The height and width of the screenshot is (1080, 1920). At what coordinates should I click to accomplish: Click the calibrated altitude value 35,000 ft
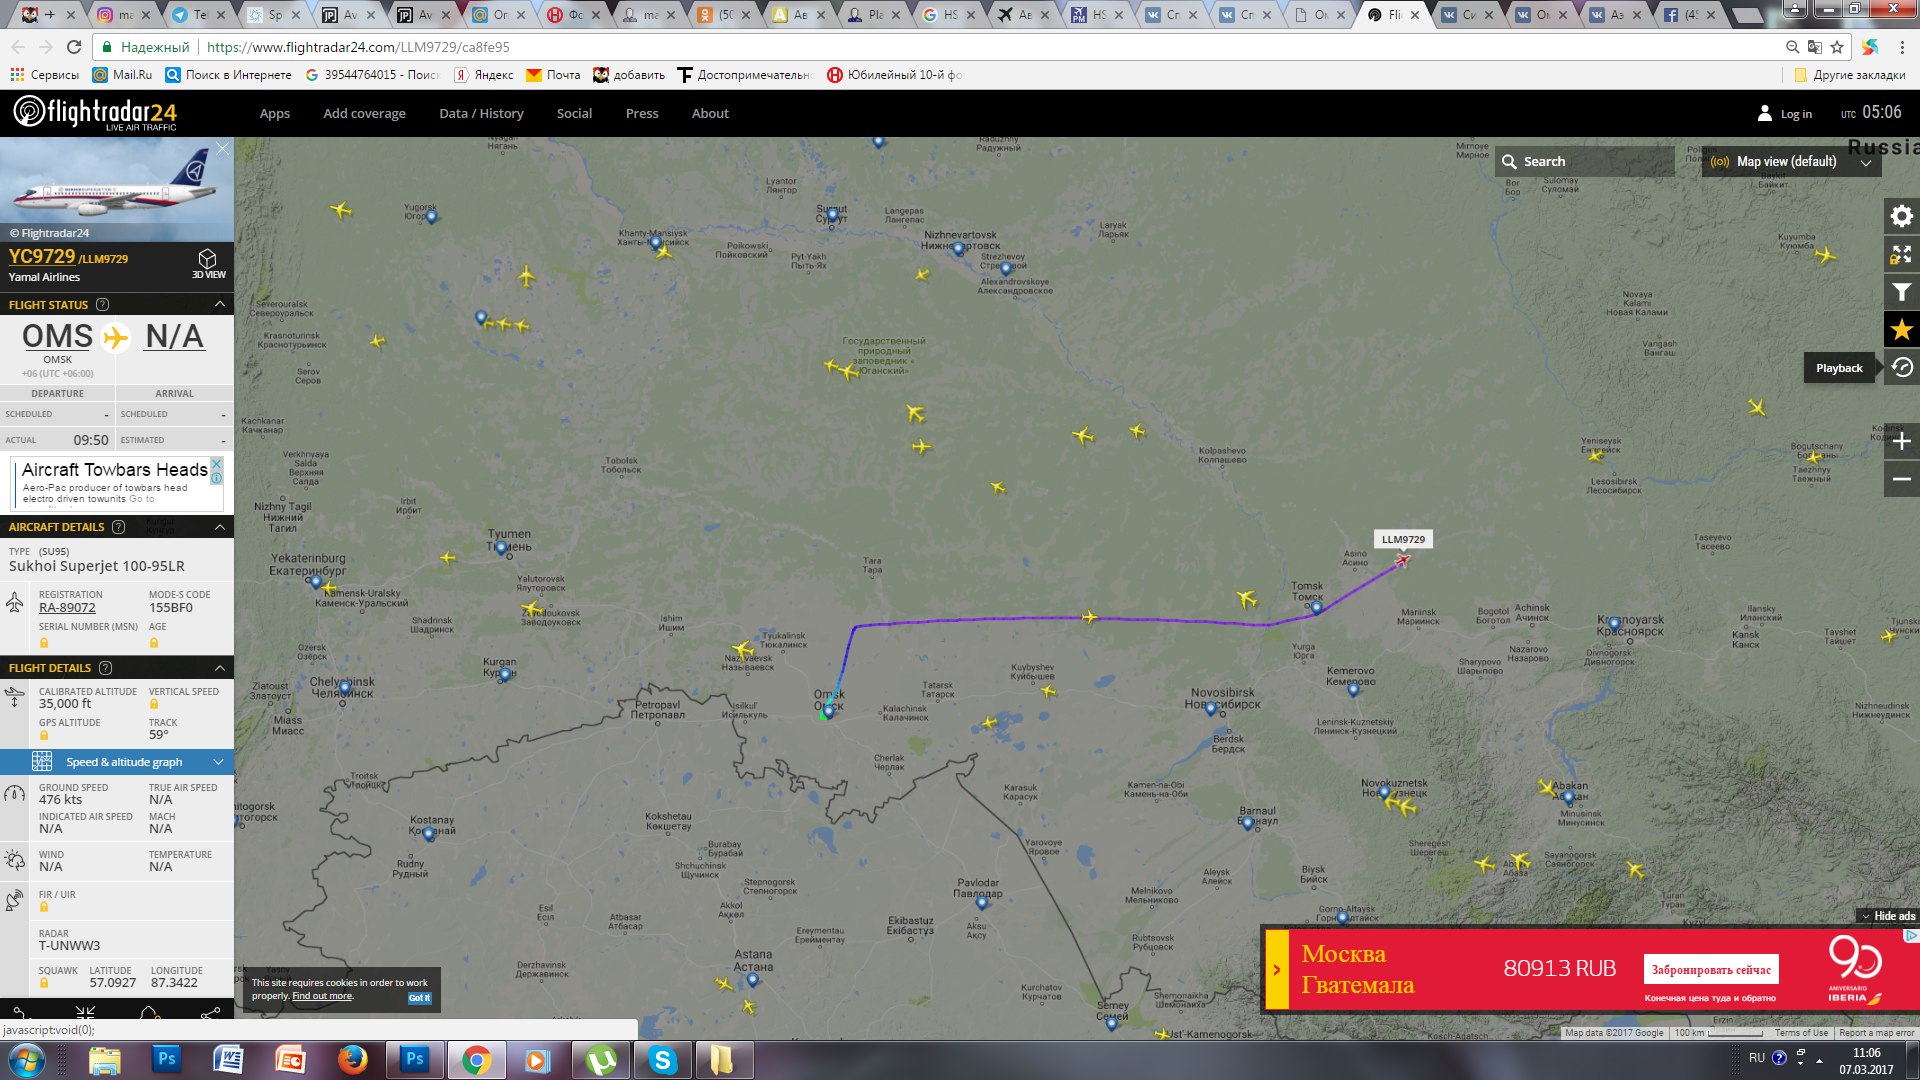(65, 704)
